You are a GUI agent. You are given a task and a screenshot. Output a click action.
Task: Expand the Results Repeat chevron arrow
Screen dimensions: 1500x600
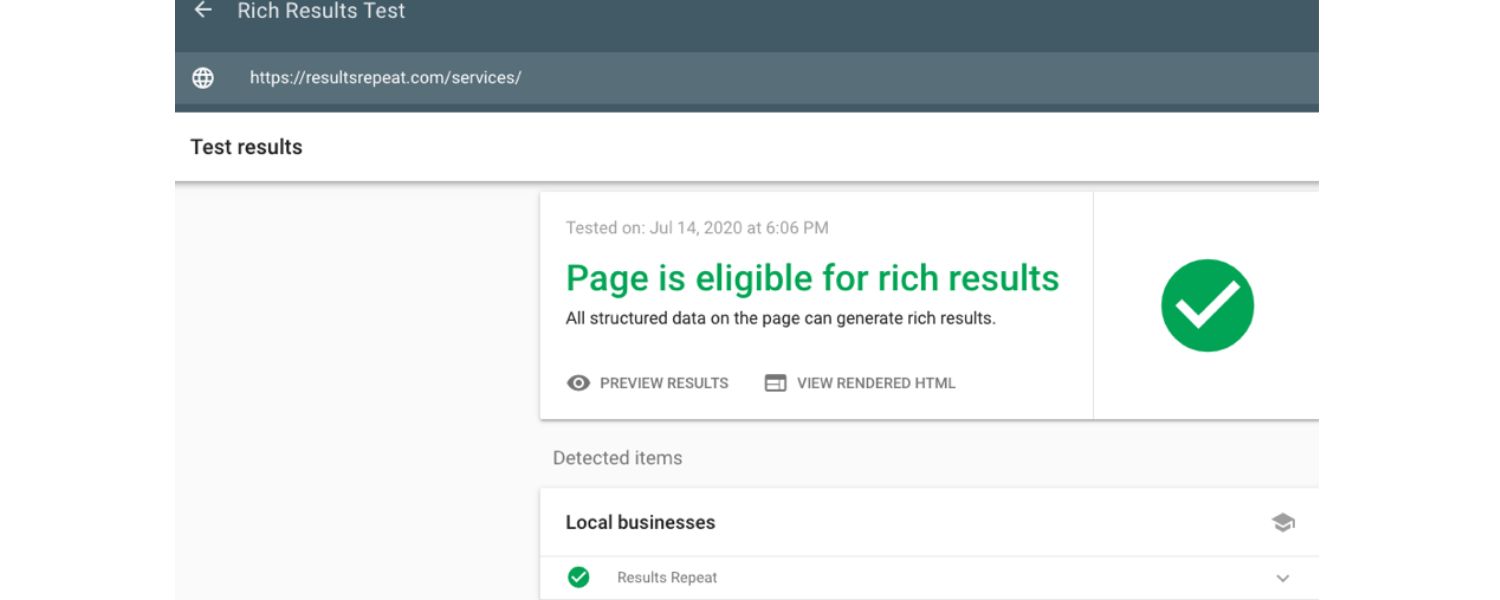(x=1283, y=578)
